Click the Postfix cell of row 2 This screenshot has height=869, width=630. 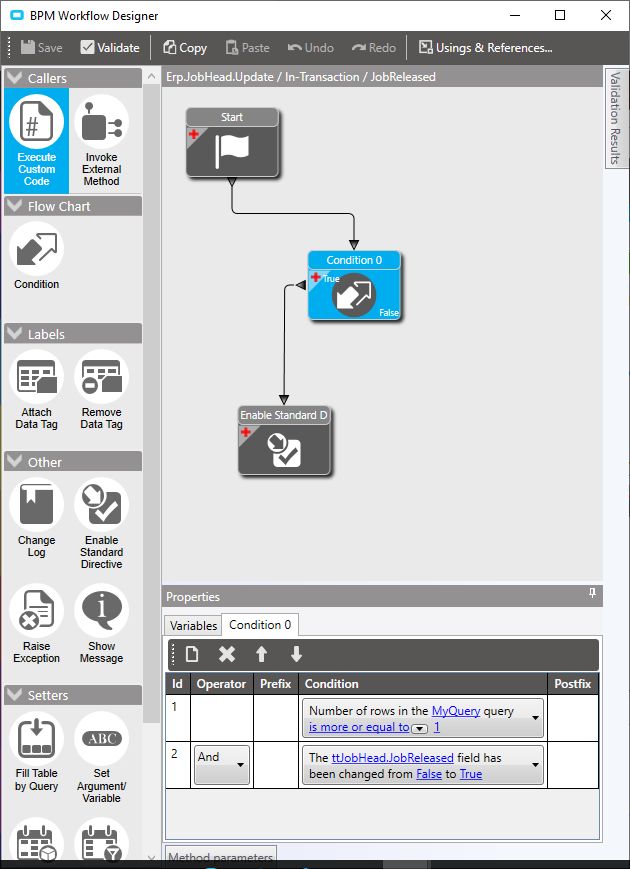pos(573,765)
